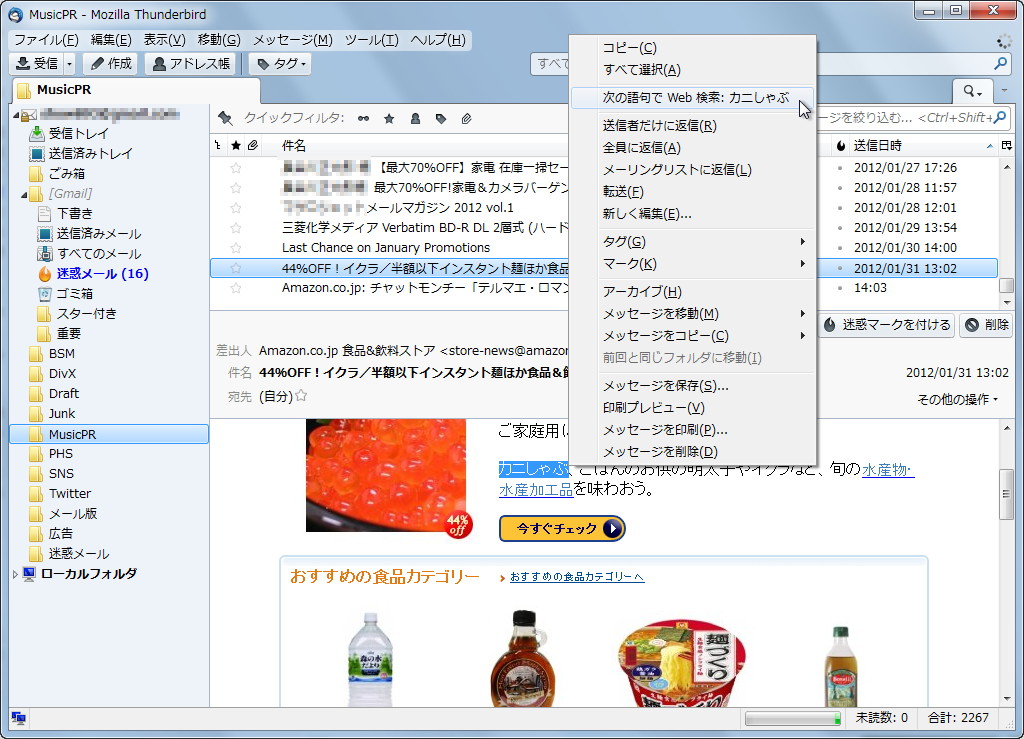Open the おすすめの食品カテゴリーへ link
The height and width of the screenshot is (739, 1024).
577,576
